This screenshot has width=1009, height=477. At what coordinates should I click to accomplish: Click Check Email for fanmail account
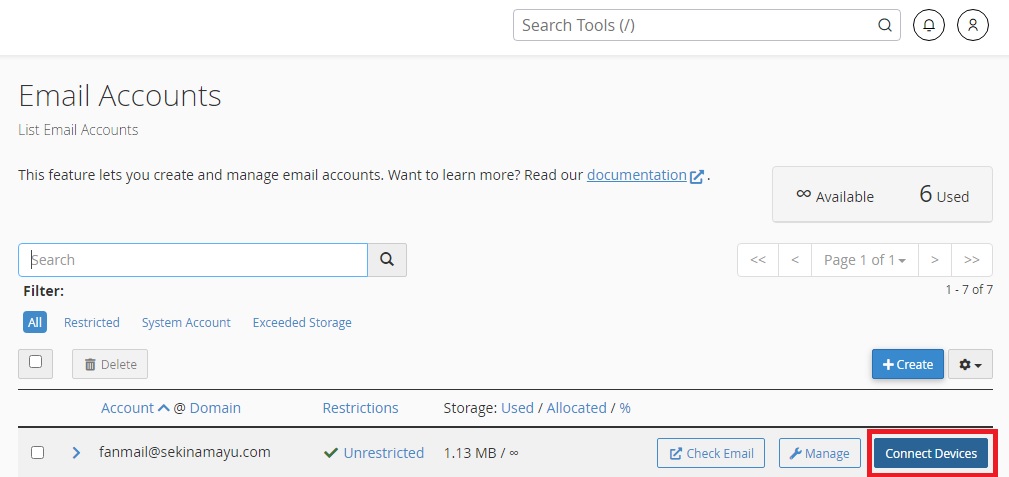pos(710,453)
